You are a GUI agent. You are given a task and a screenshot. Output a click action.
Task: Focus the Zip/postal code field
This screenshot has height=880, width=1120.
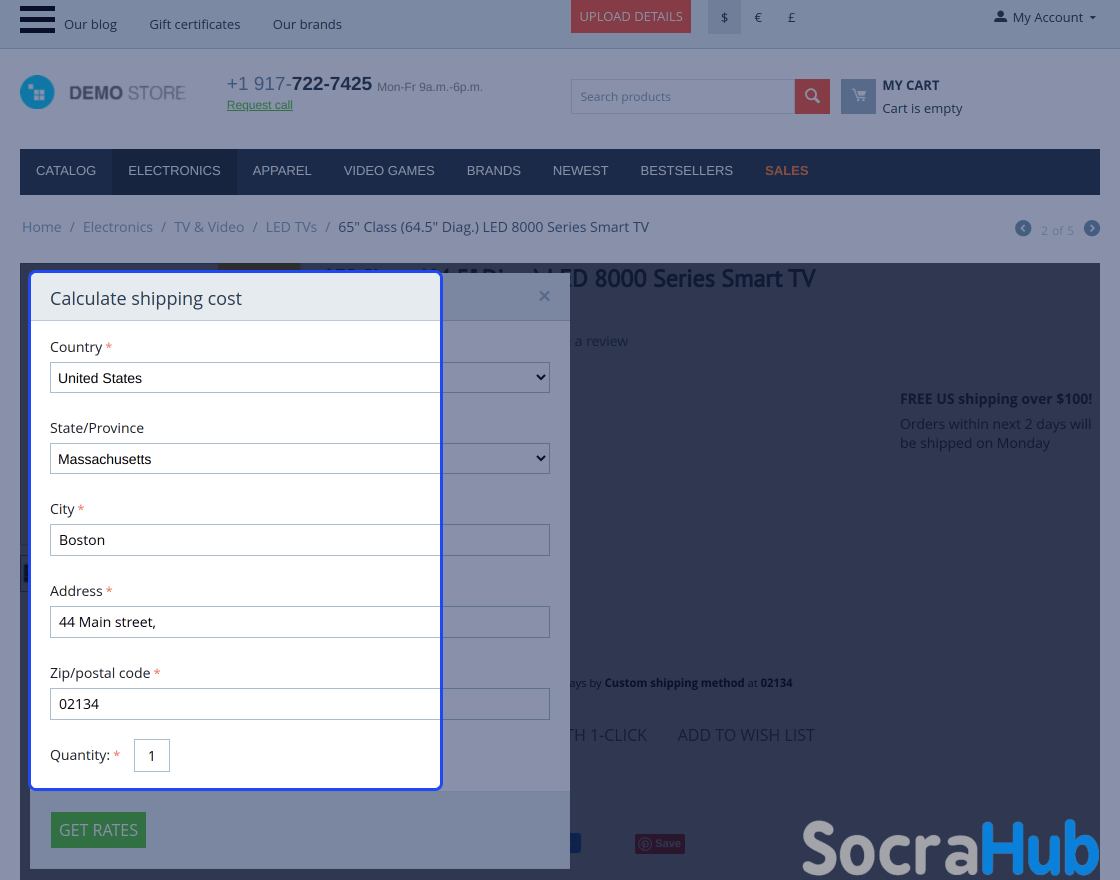pyautogui.click(x=300, y=704)
